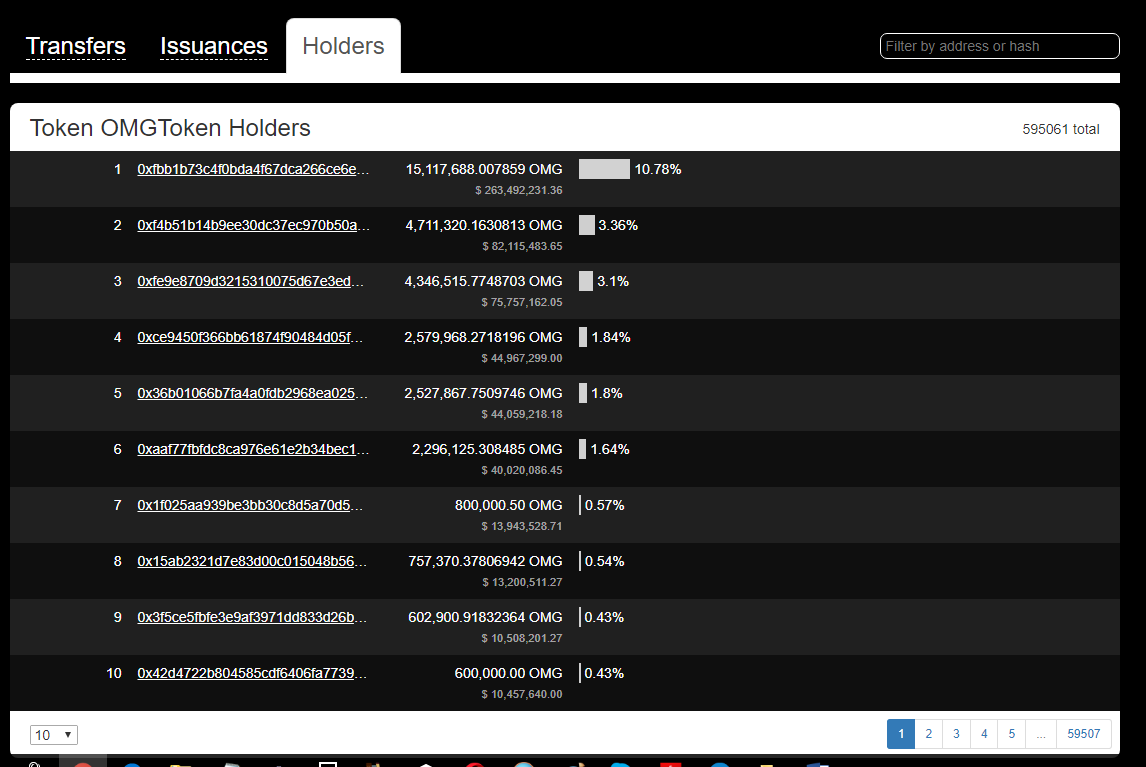Click the USD value $ 44,059,218.18
Screen dimensions: 1146x767
(522, 414)
